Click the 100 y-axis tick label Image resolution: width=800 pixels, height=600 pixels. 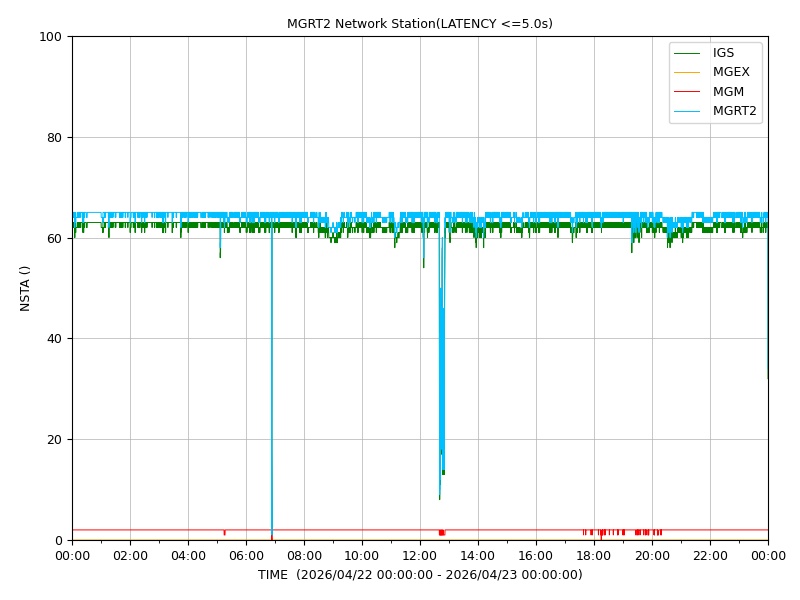50,37
